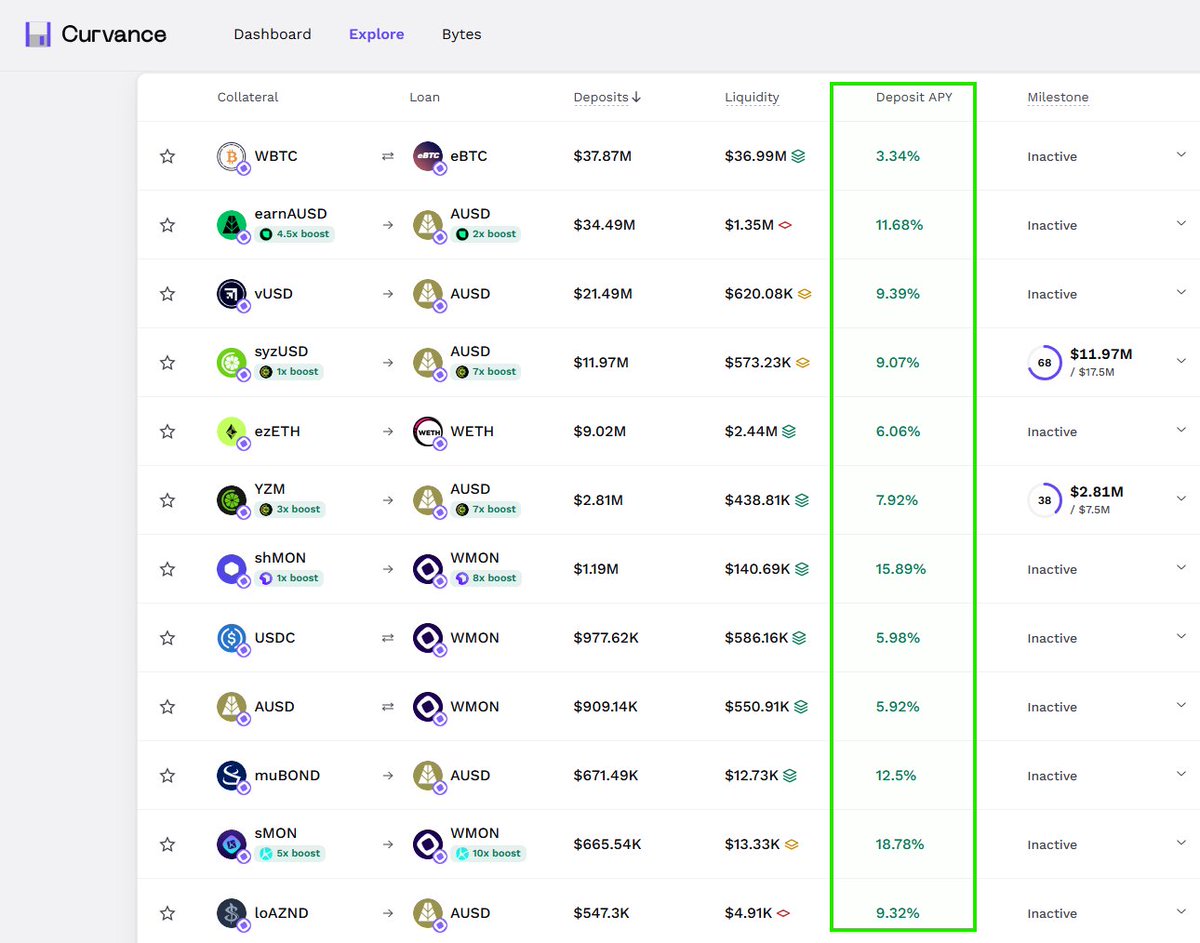Expand the earnAUSD row details
The width and height of the screenshot is (1200, 943).
(x=1181, y=224)
